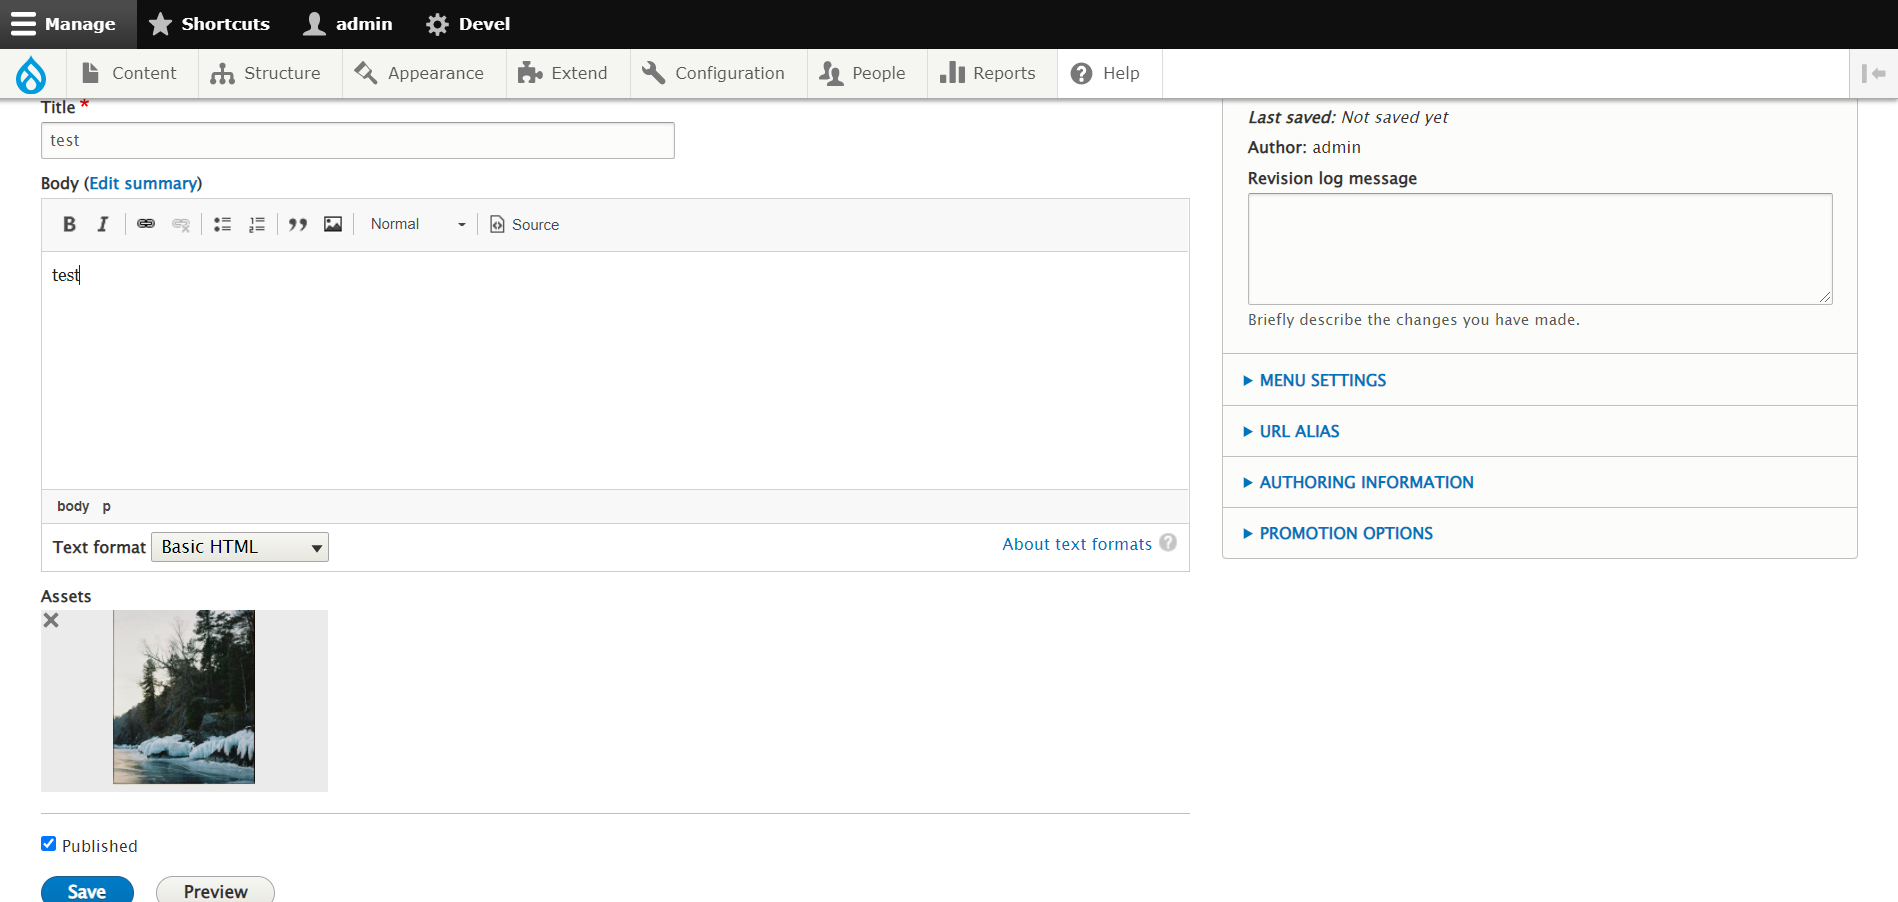
Task: Open the paragraph format dropdown showing Normal
Action: (415, 224)
